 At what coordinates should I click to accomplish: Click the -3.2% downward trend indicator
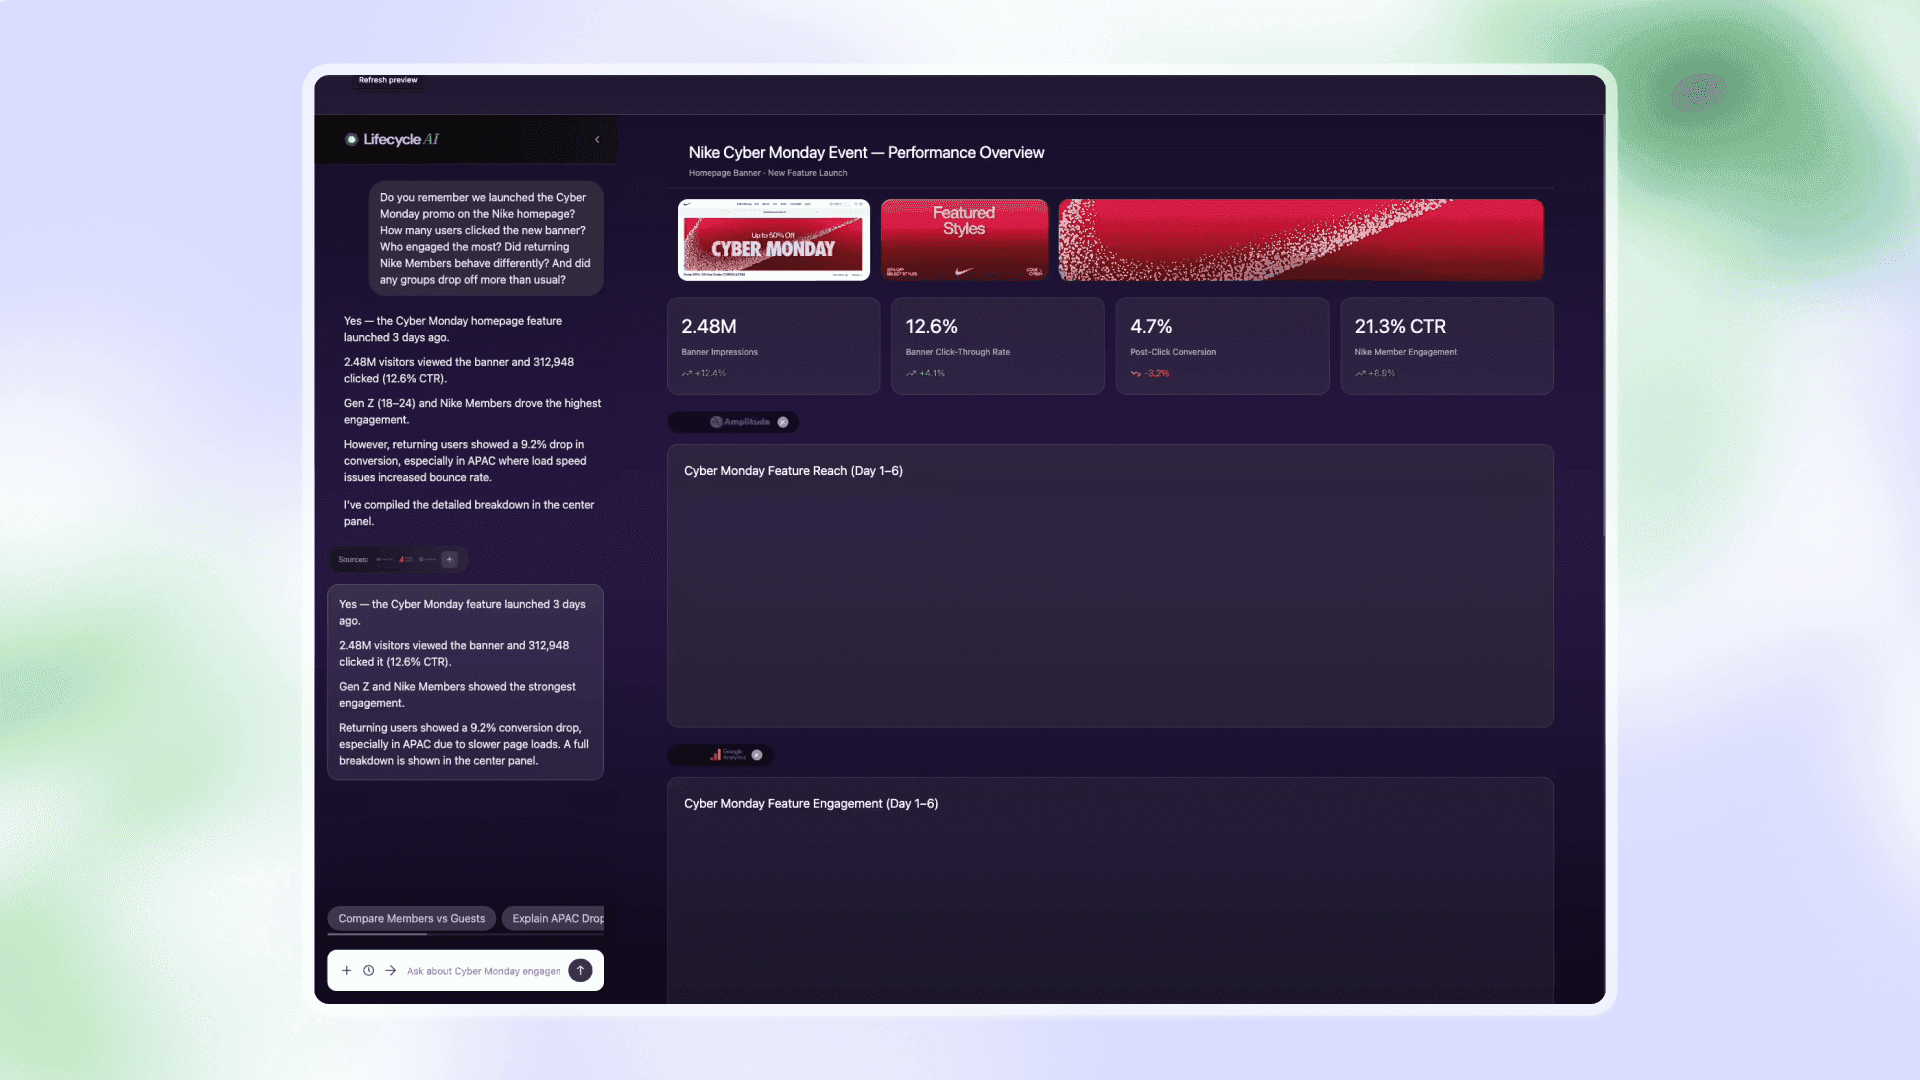pyautogui.click(x=1150, y=373)
